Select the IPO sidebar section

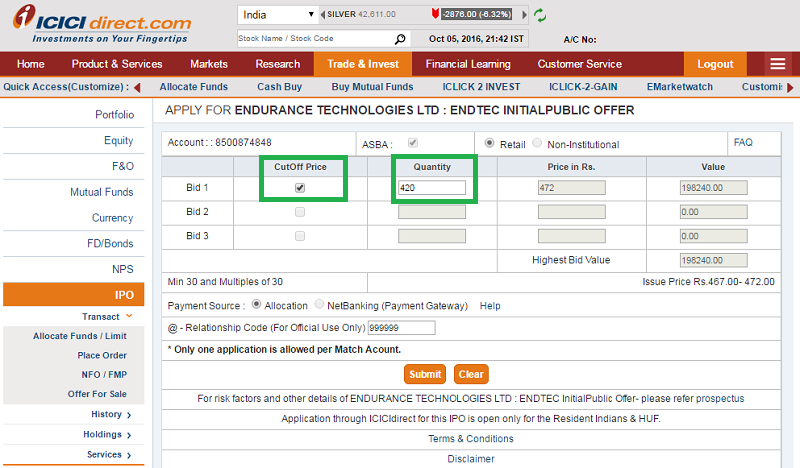point(73,294)
